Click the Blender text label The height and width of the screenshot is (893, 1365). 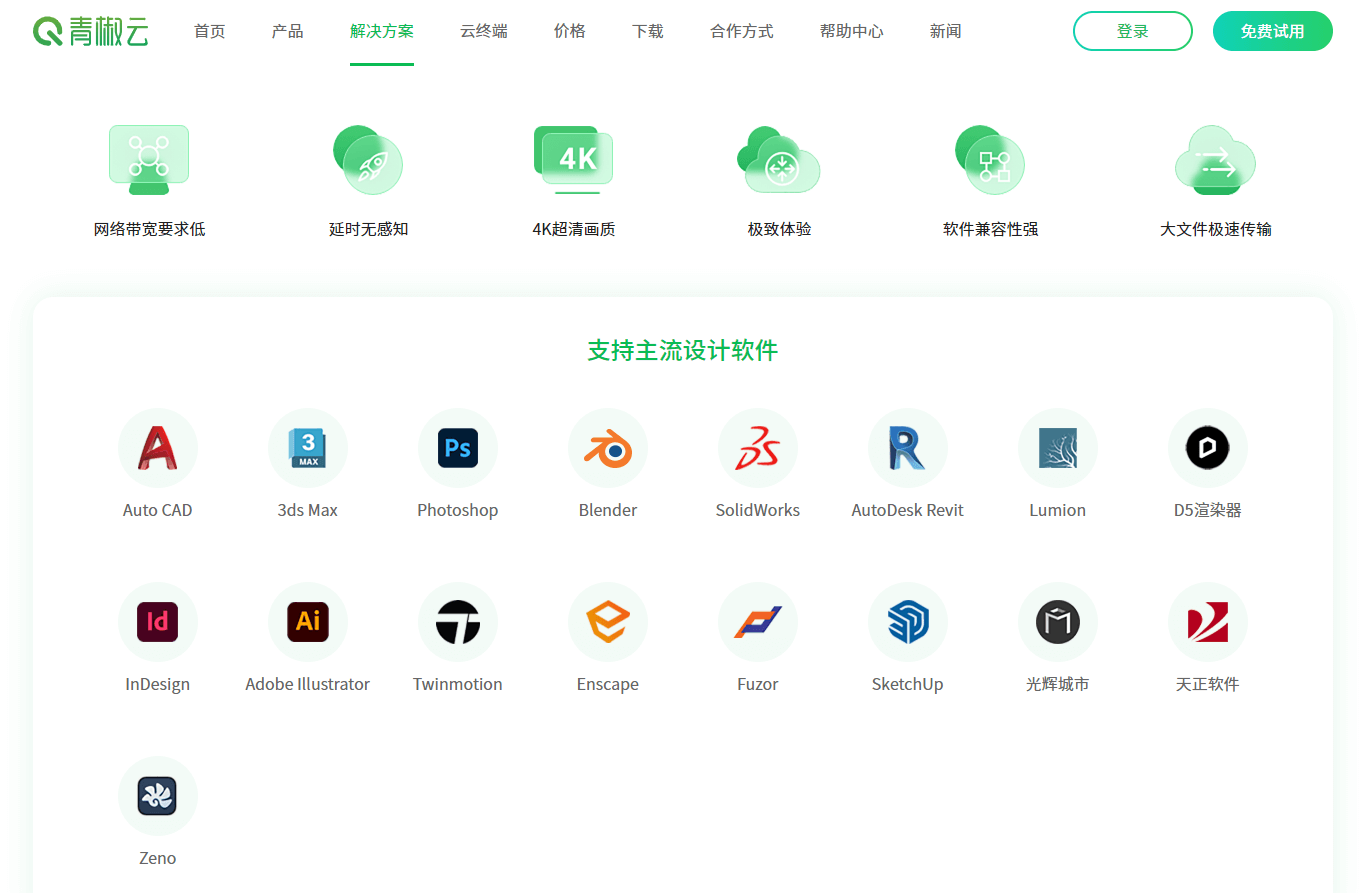tap(608, 510)
